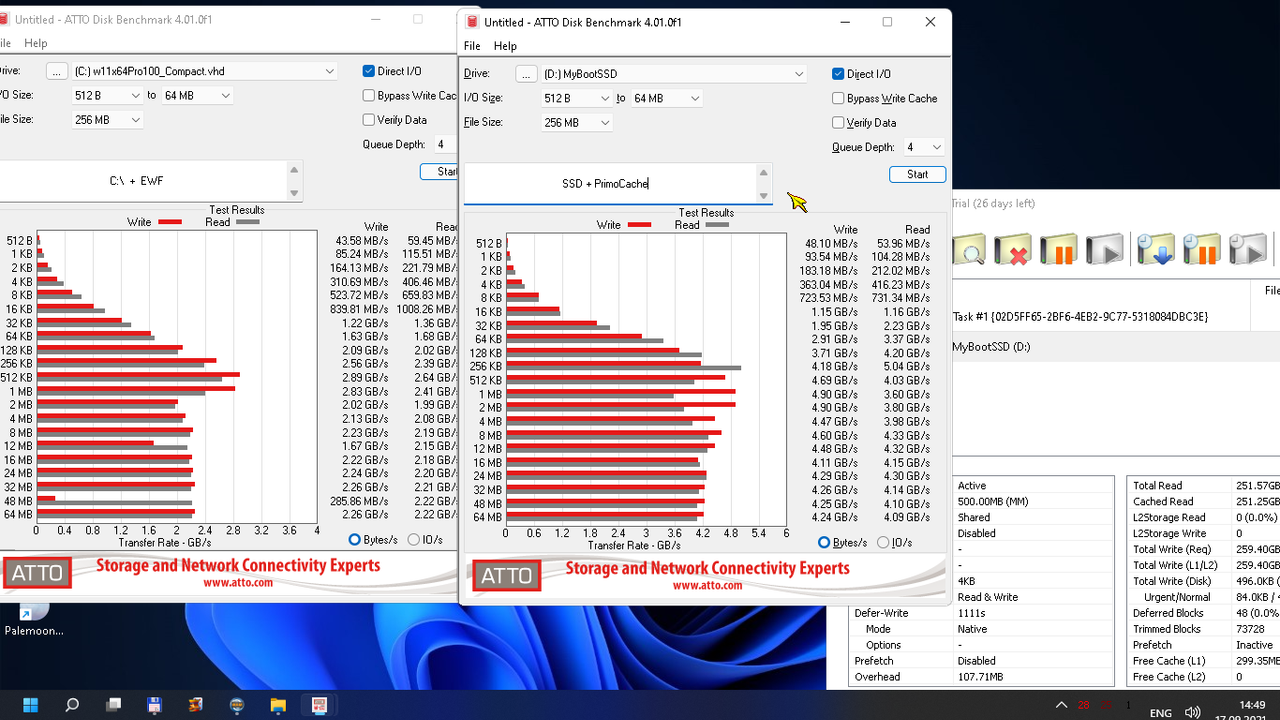This screenshot has width=1280, height=720.
Task: Open 512 B I/O size dropdown in back window
Action: 107,95
